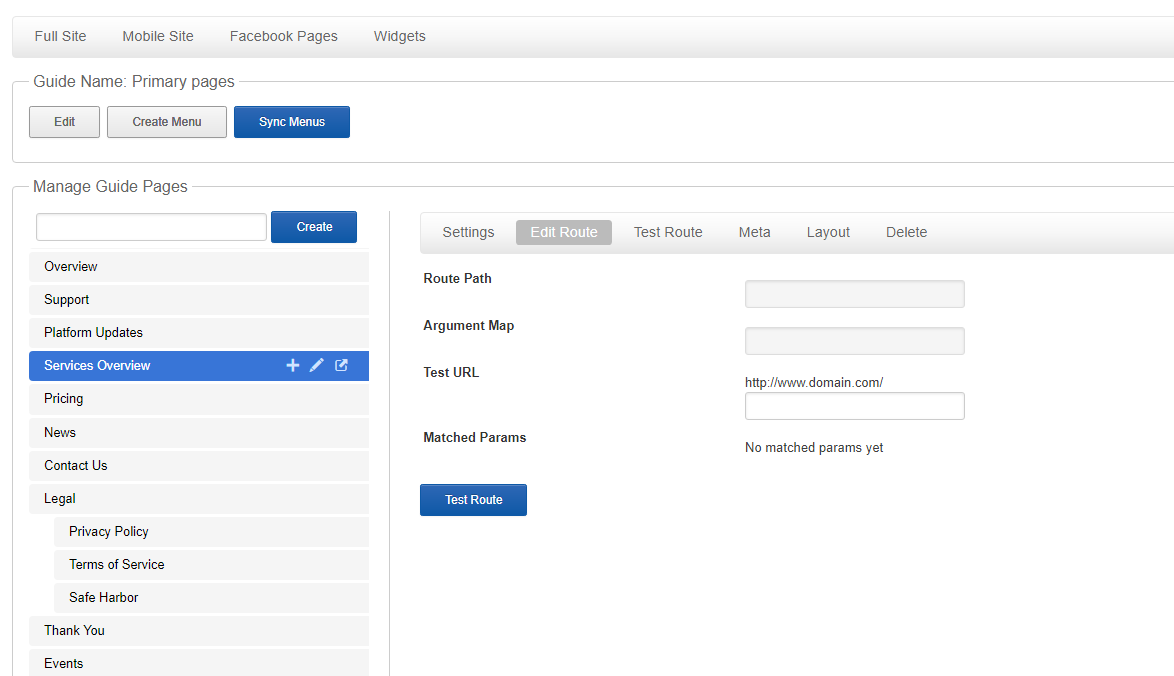Open the Meta tab
Image resolution: width=1174 pixels, height=676 pixels.
pyautogui.click(x=754, y=232)
